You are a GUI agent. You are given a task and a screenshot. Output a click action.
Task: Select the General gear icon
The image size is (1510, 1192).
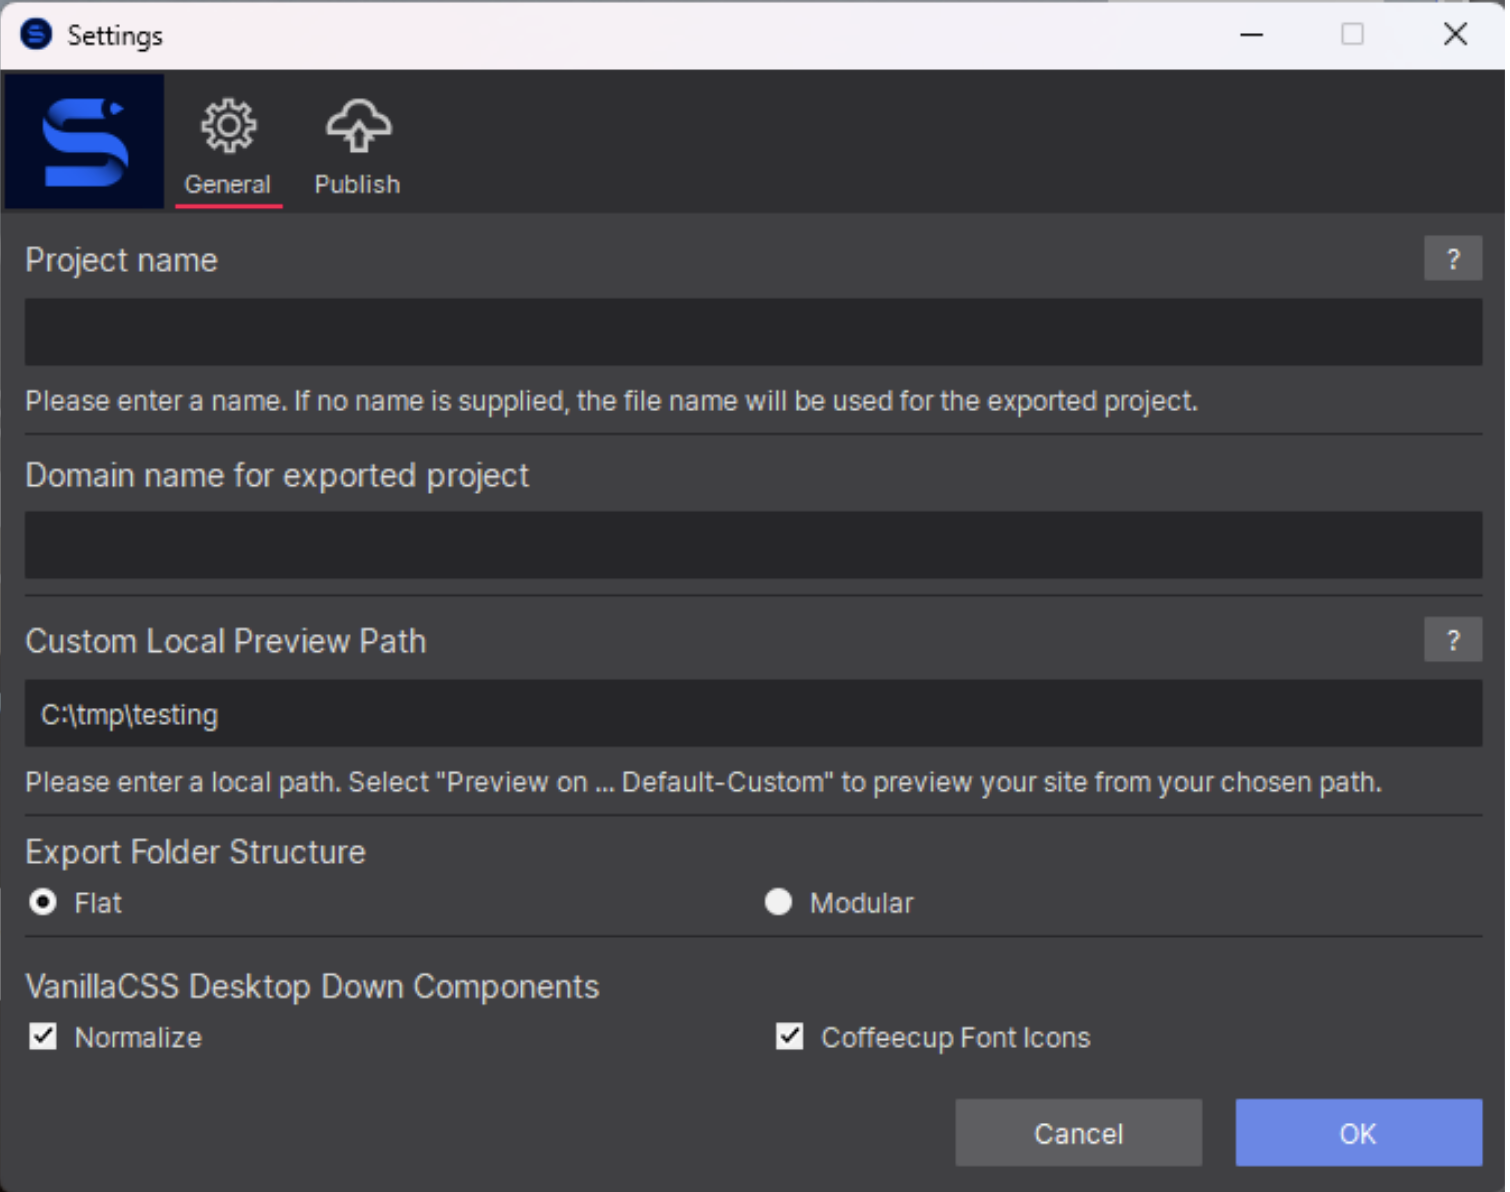pos(228,127)
